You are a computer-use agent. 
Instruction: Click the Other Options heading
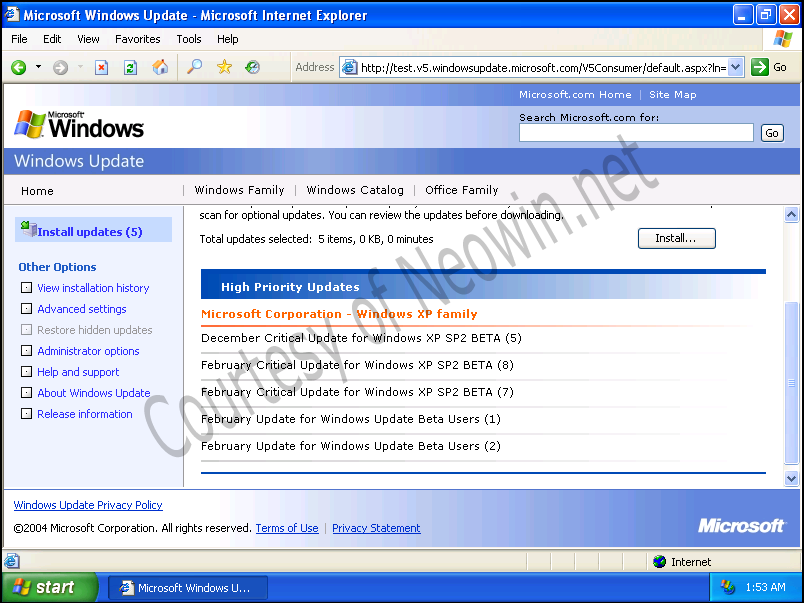(57, 267)
